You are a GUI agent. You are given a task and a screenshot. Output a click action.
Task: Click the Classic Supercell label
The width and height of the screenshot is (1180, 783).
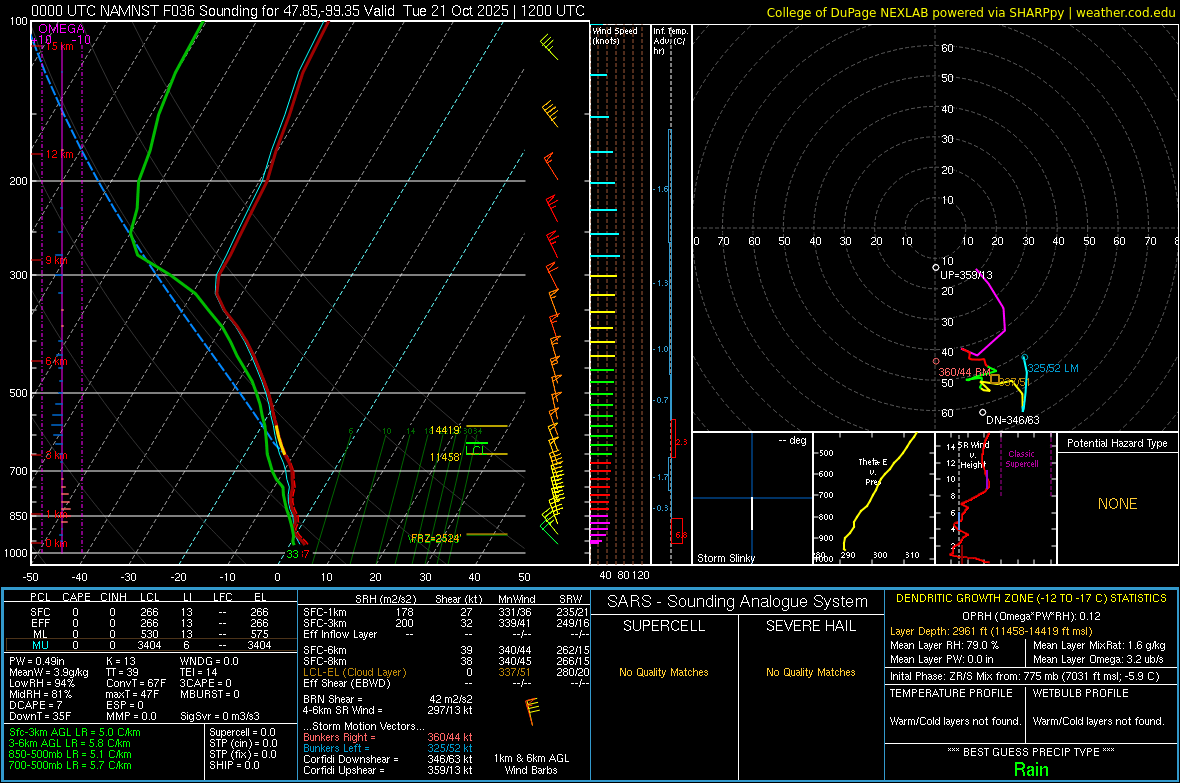coord(1021,459)
